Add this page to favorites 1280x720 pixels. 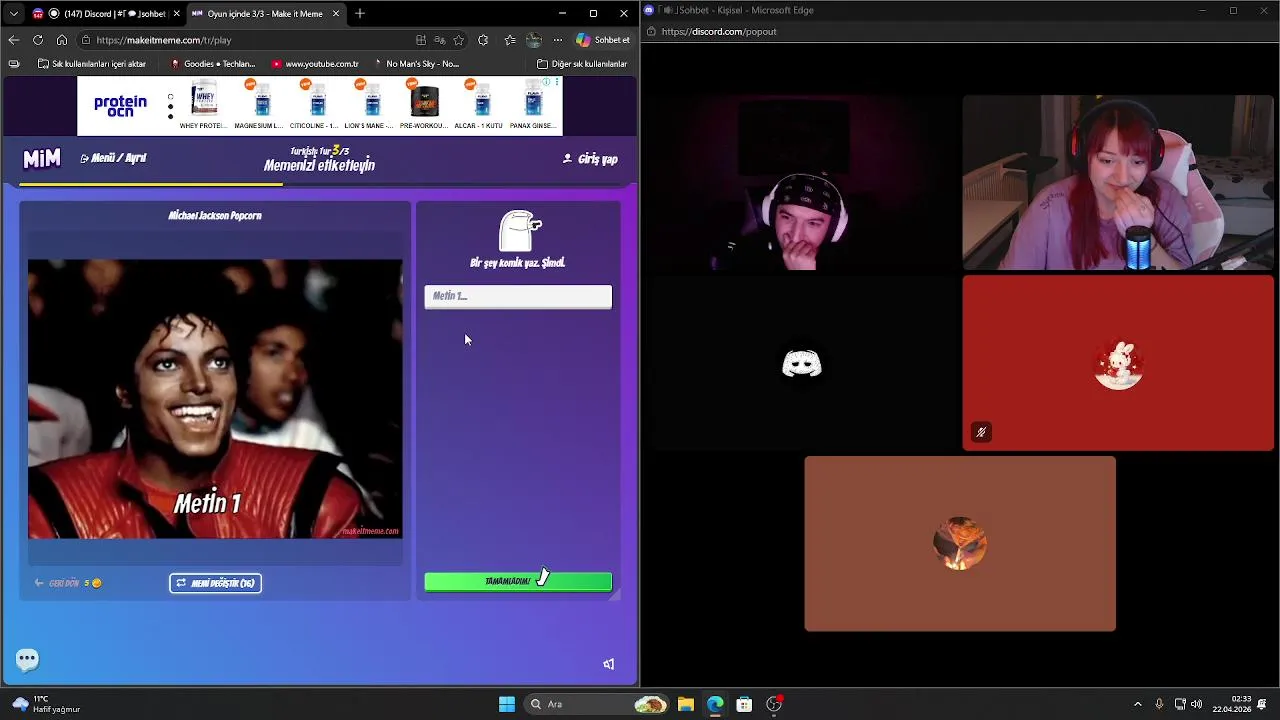(458, 40)
